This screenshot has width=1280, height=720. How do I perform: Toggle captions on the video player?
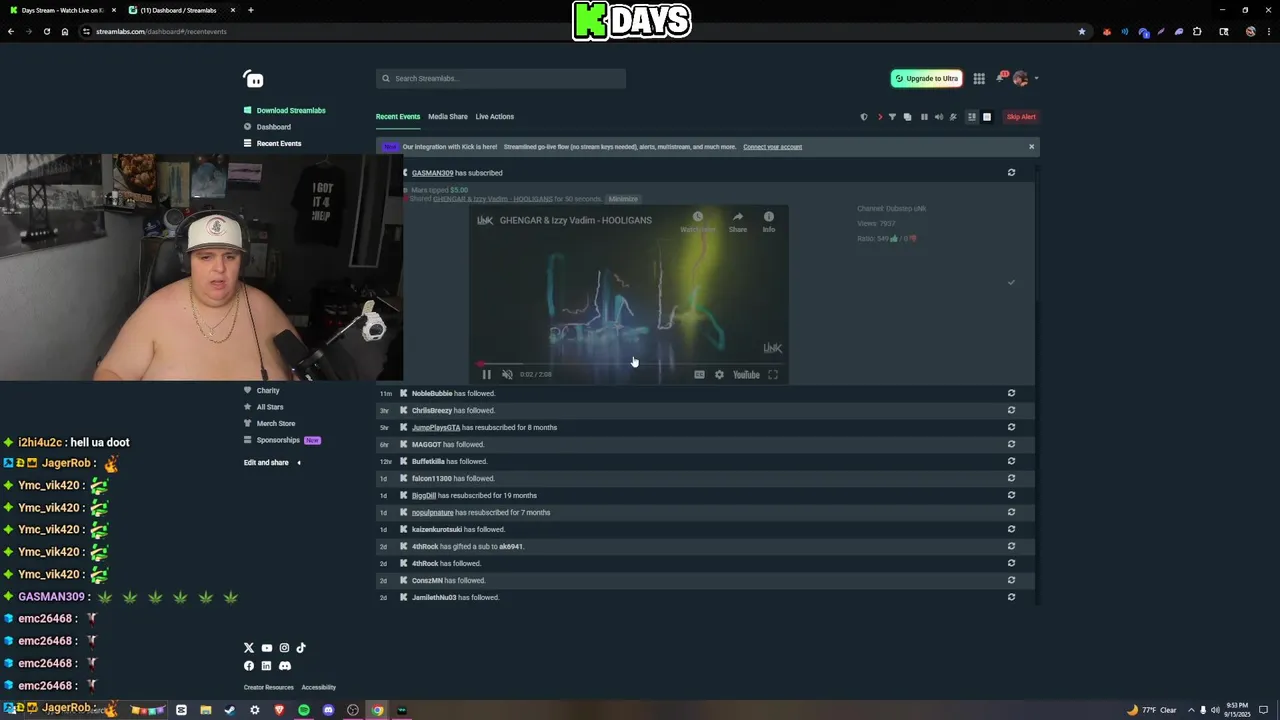coord(699,375)
